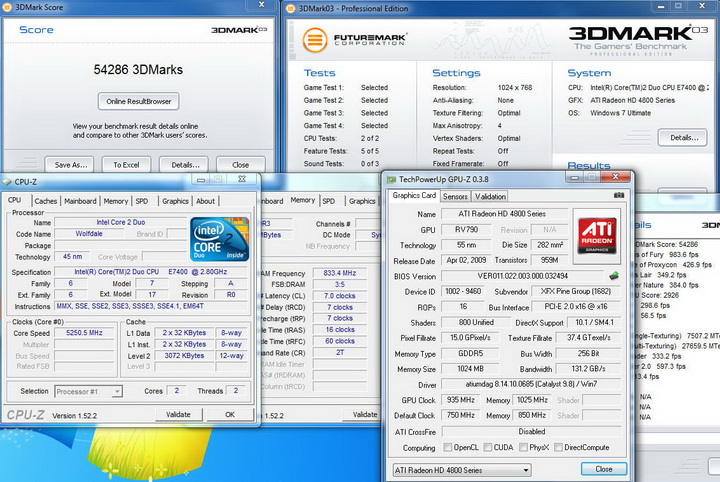Click the BIOS save chip icon in GPU-Z
This screenshot has height=482, width=720.
point(613,276)
